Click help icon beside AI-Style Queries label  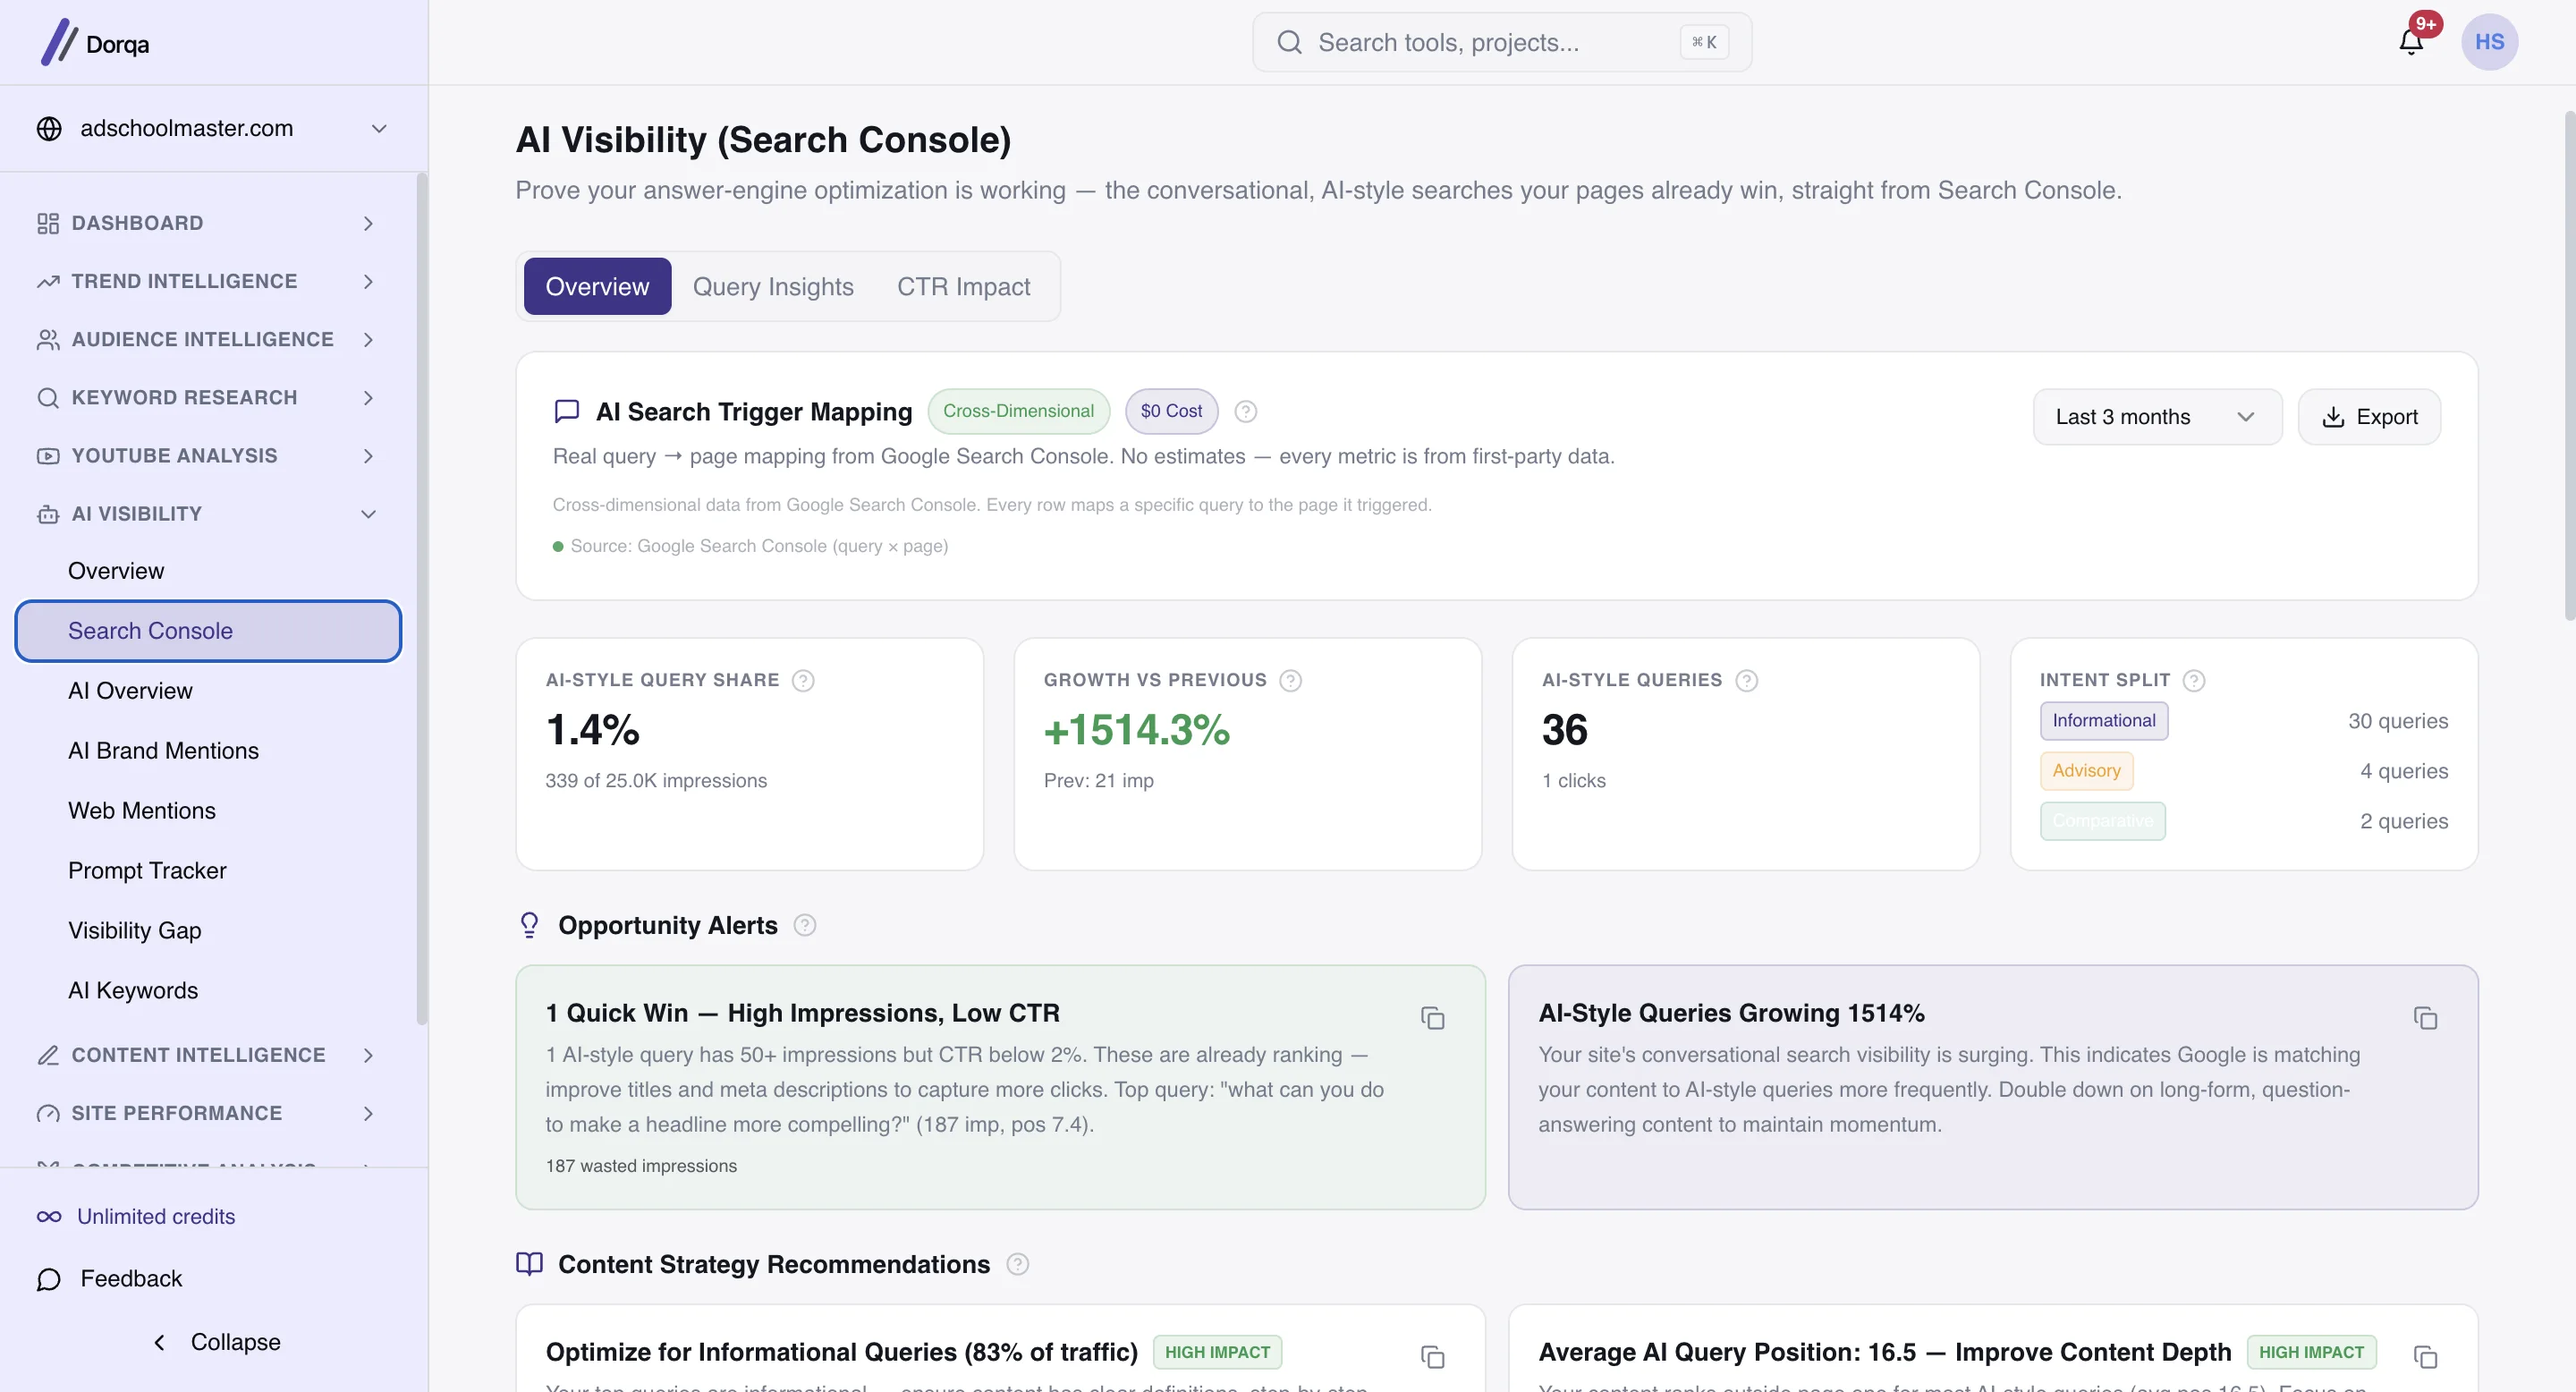click(x=1746, y=680)
